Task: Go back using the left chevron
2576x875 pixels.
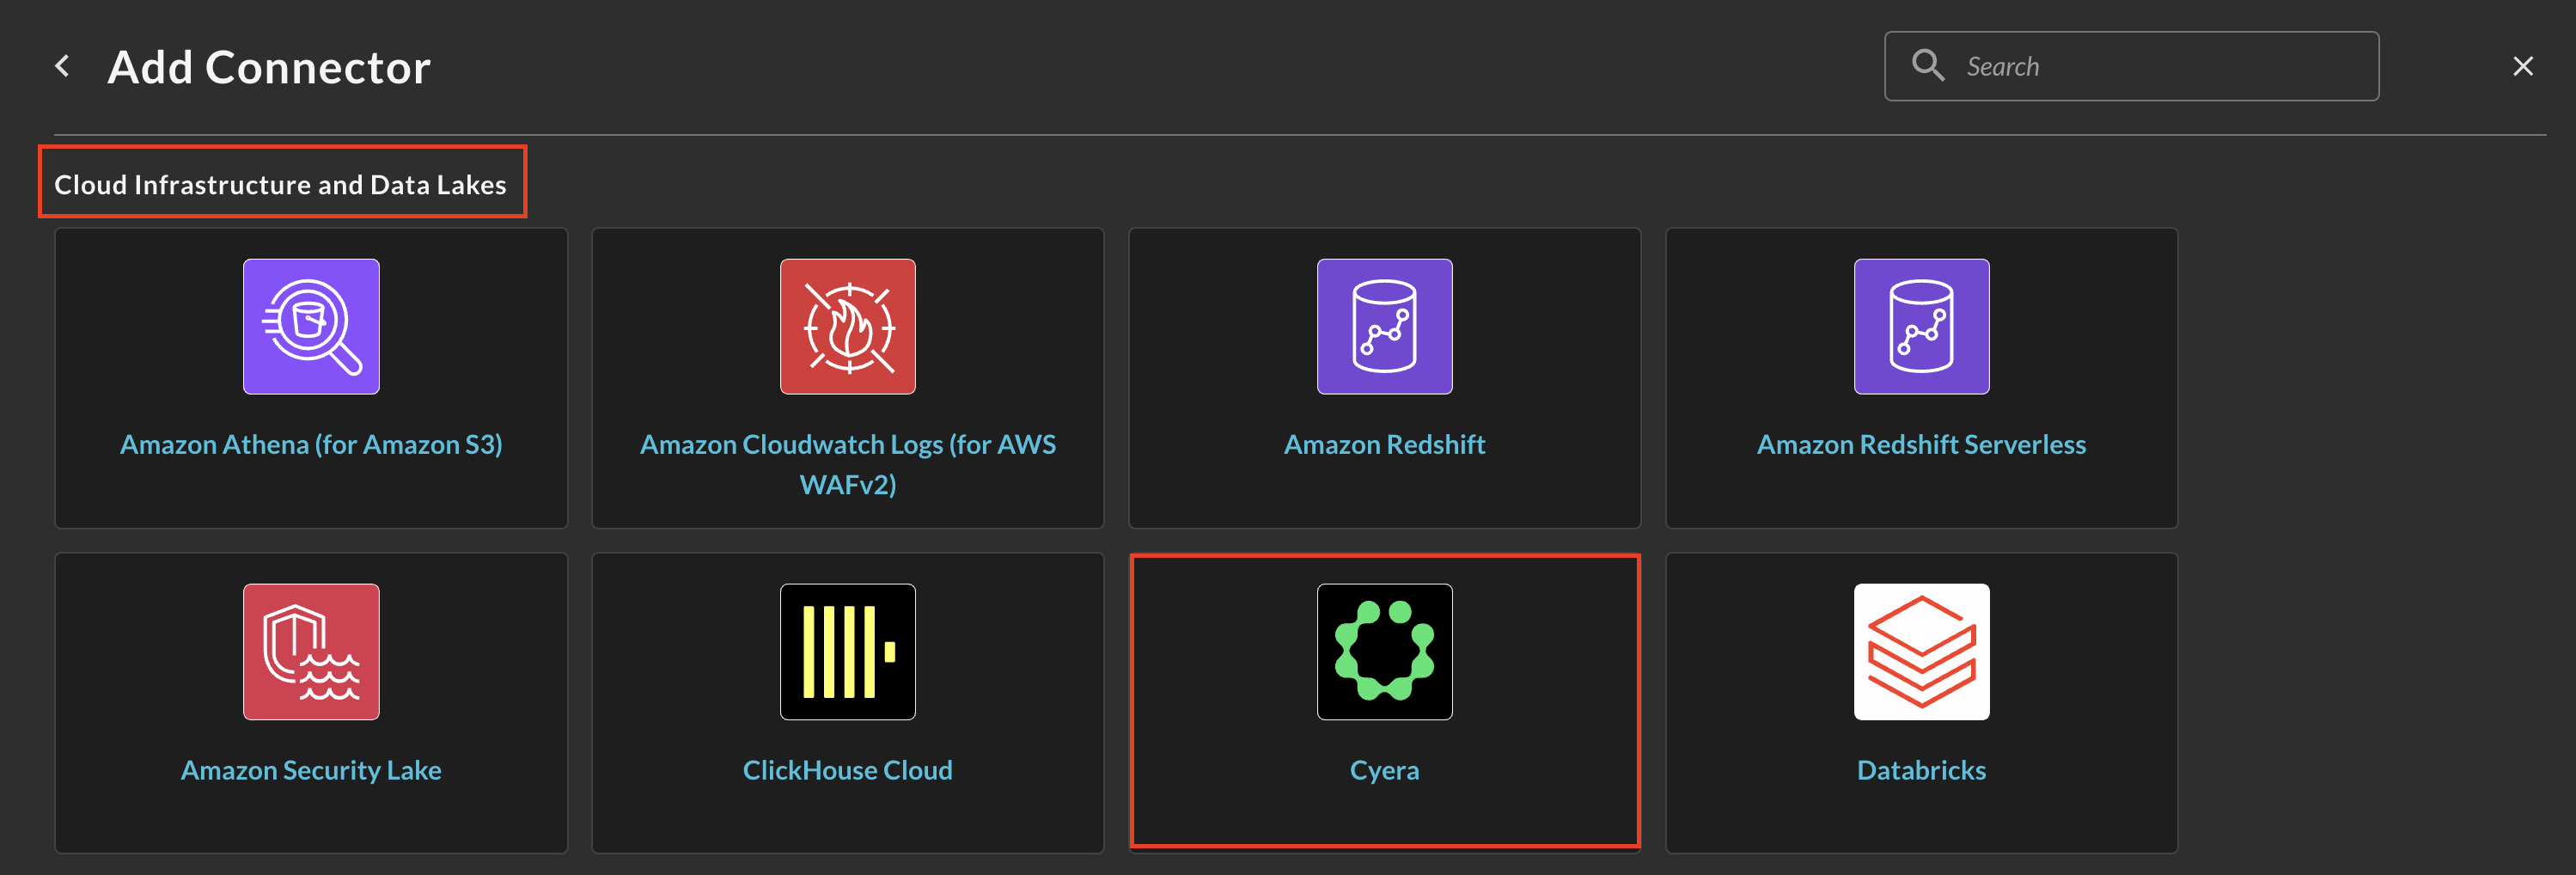Action: 62,66
